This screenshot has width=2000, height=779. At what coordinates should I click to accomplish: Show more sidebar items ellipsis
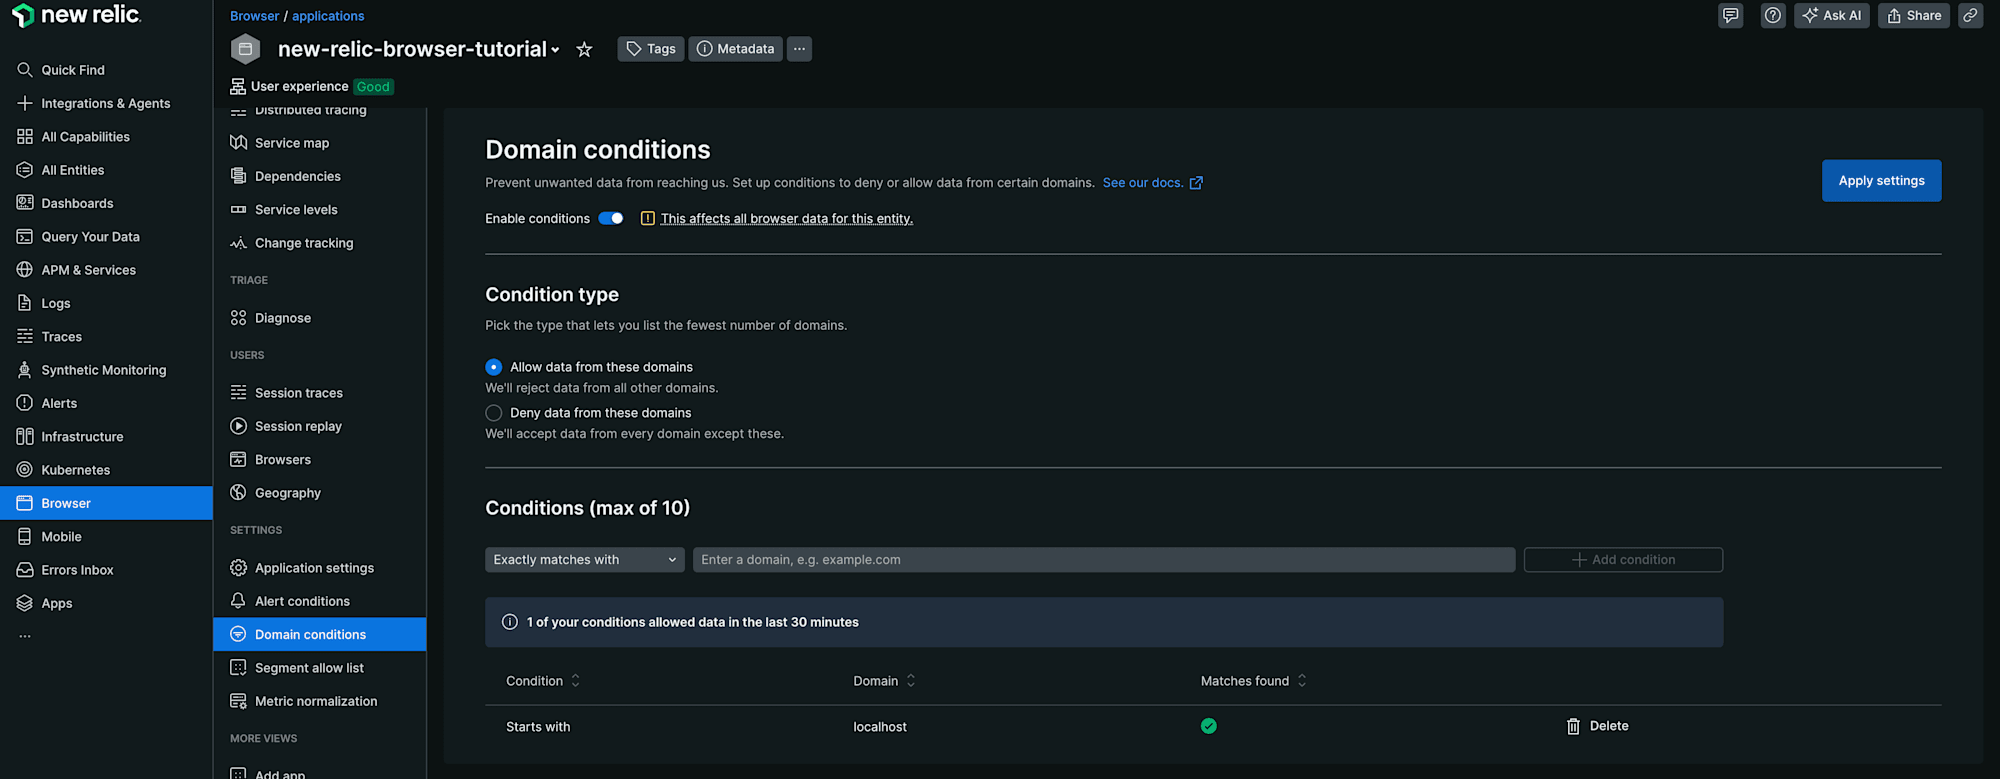(25, 636)
